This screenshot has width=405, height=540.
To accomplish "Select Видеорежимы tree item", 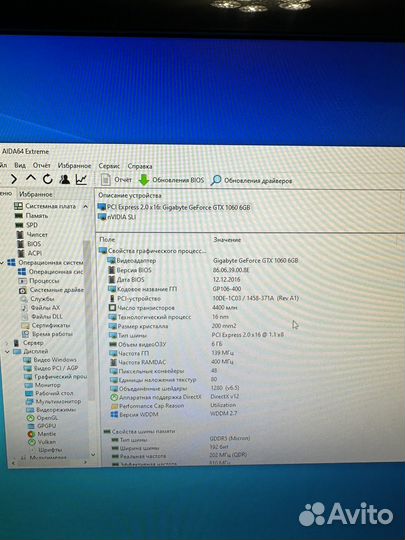I will coord(51,409).
